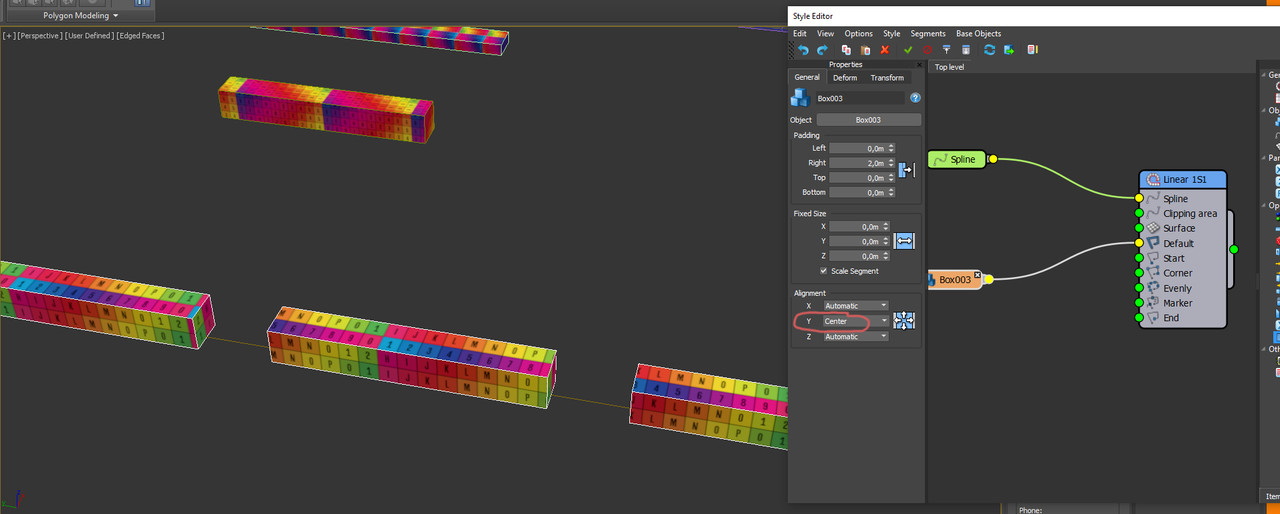Open the Edged Faces shading menu
The height and width of the screenshot is (514, 1280).
coord(141,36)
